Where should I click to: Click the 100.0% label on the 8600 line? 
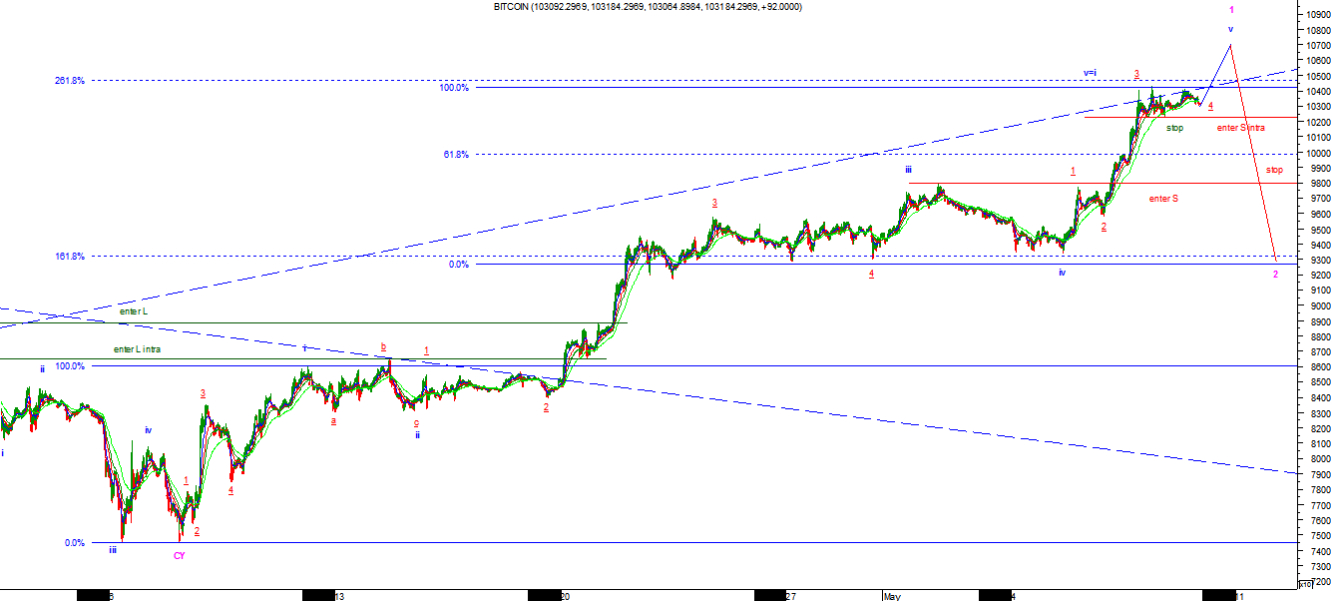tap(70, 366)
